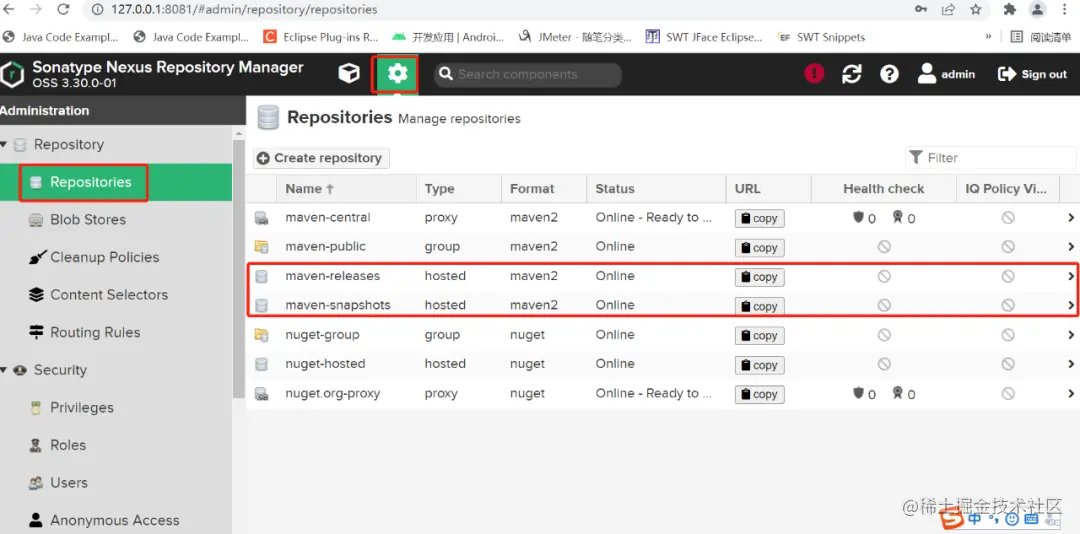
Task: Refresh the view with the refresh icon
Action: coord(852,74)
